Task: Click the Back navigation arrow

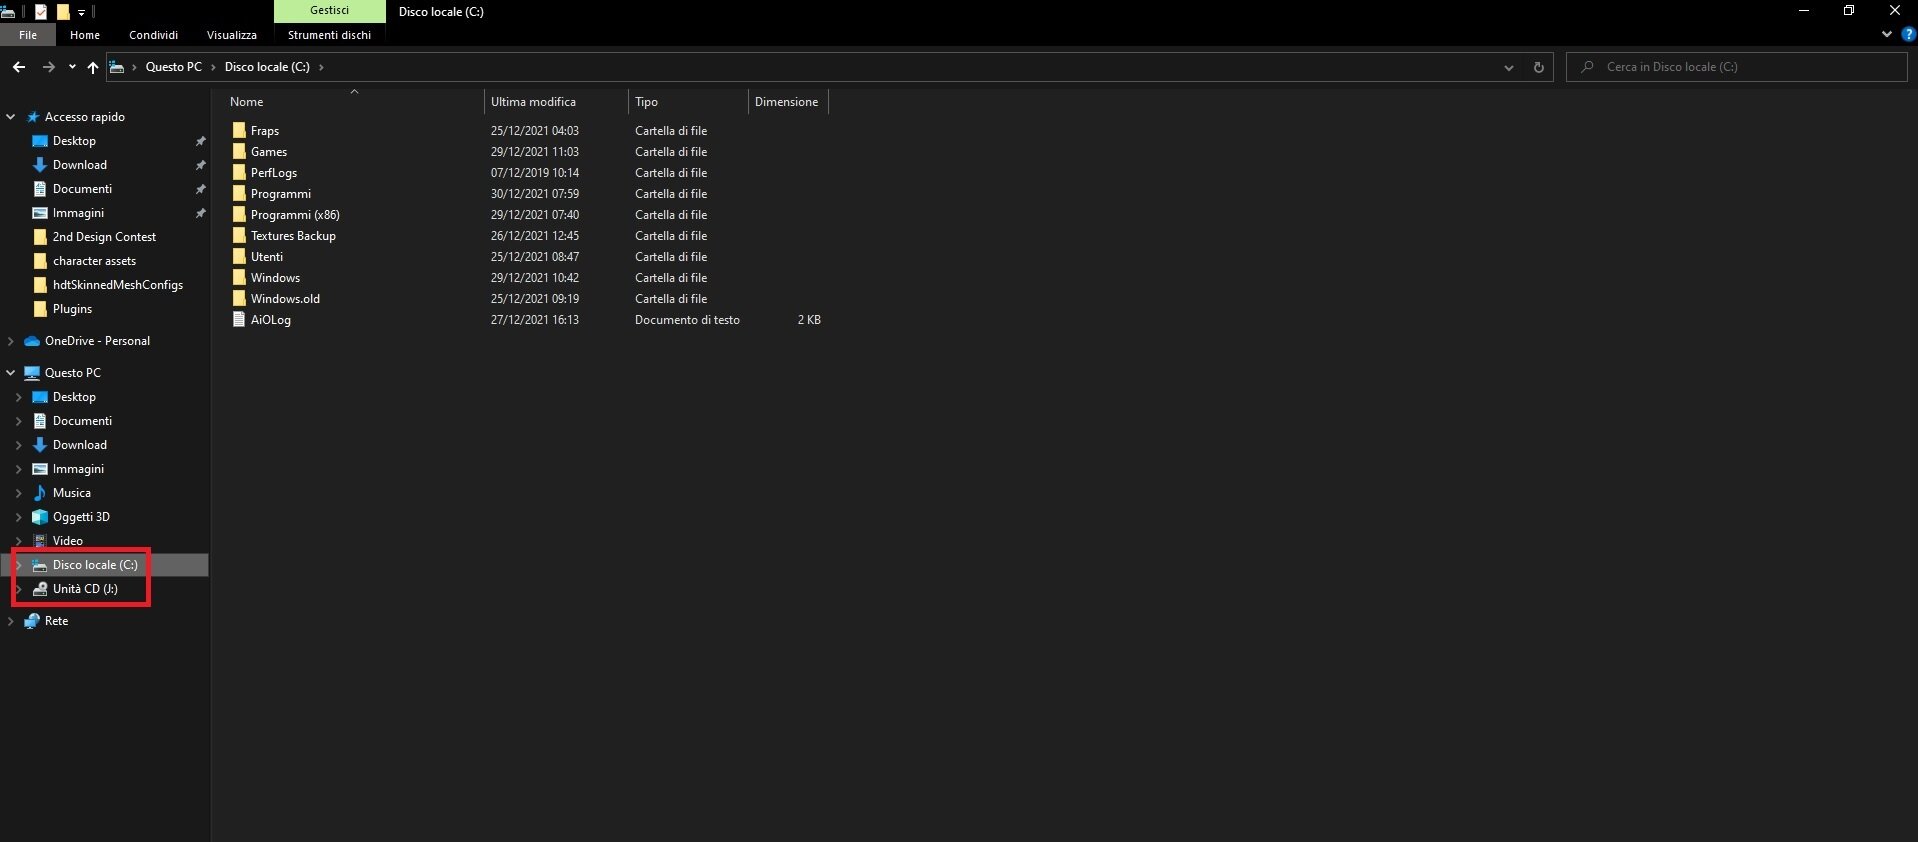Action: point(19,67)
